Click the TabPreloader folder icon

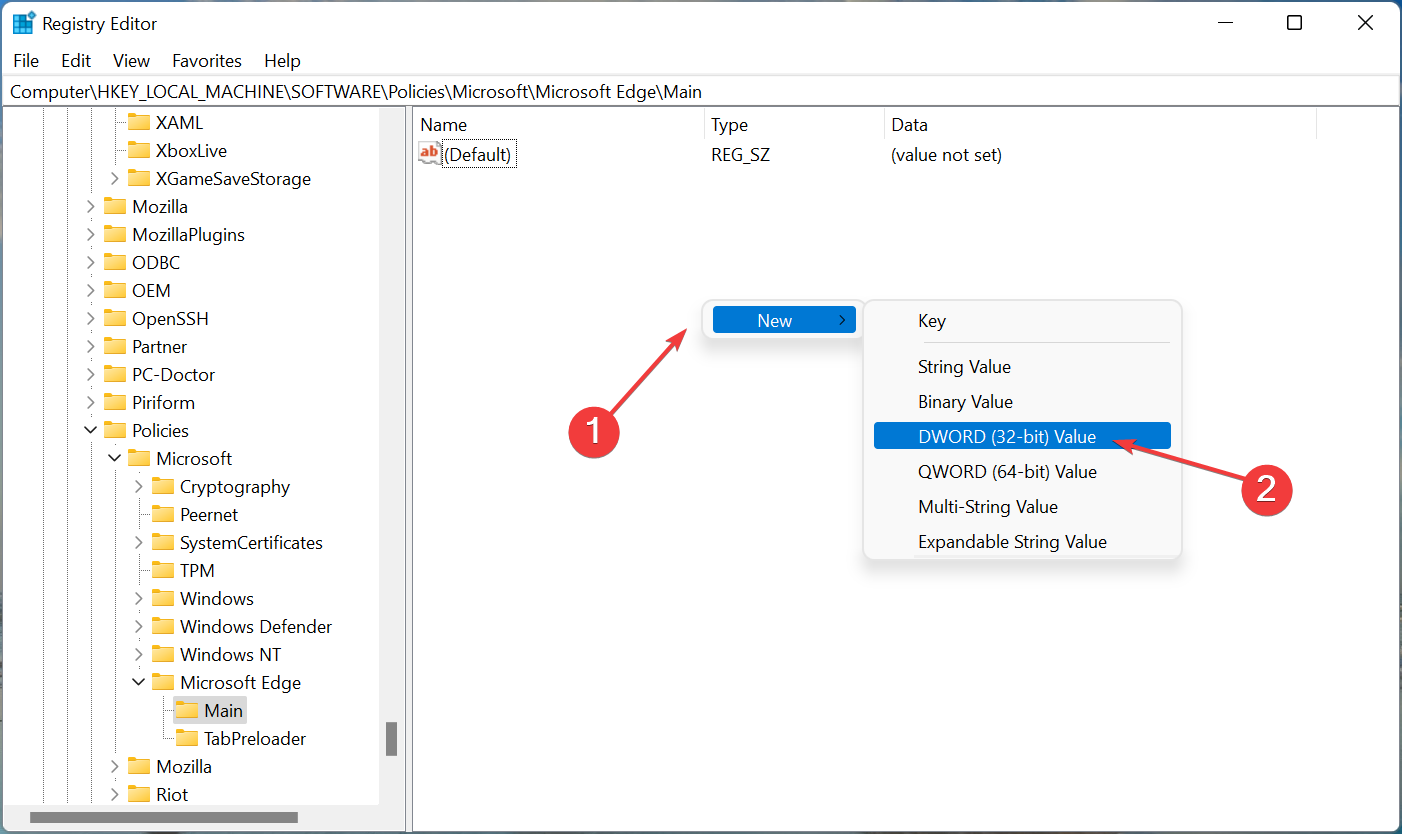click(186, 738)
